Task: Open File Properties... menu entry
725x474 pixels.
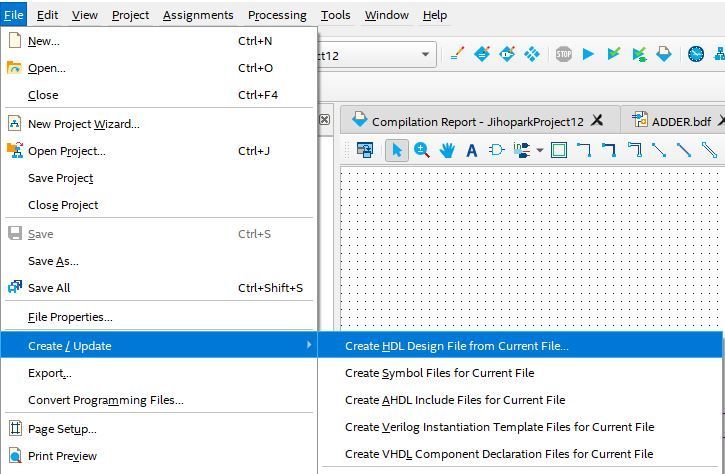Action: [159, 317]
